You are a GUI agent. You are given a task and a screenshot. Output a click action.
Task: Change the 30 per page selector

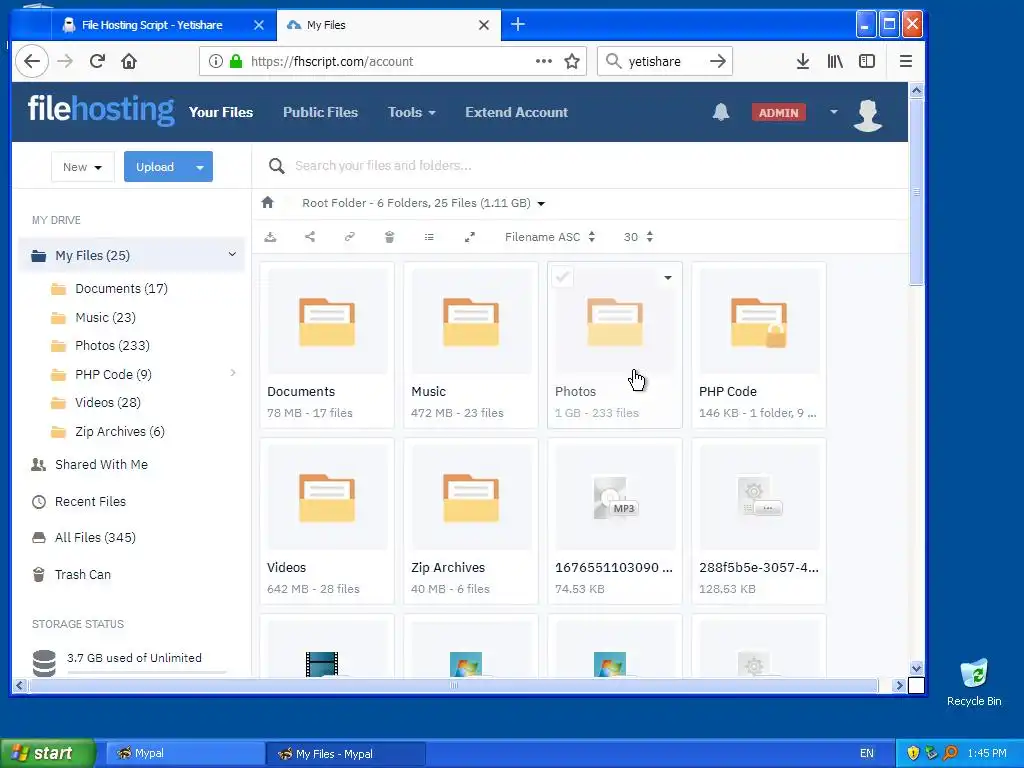[638, 237]
